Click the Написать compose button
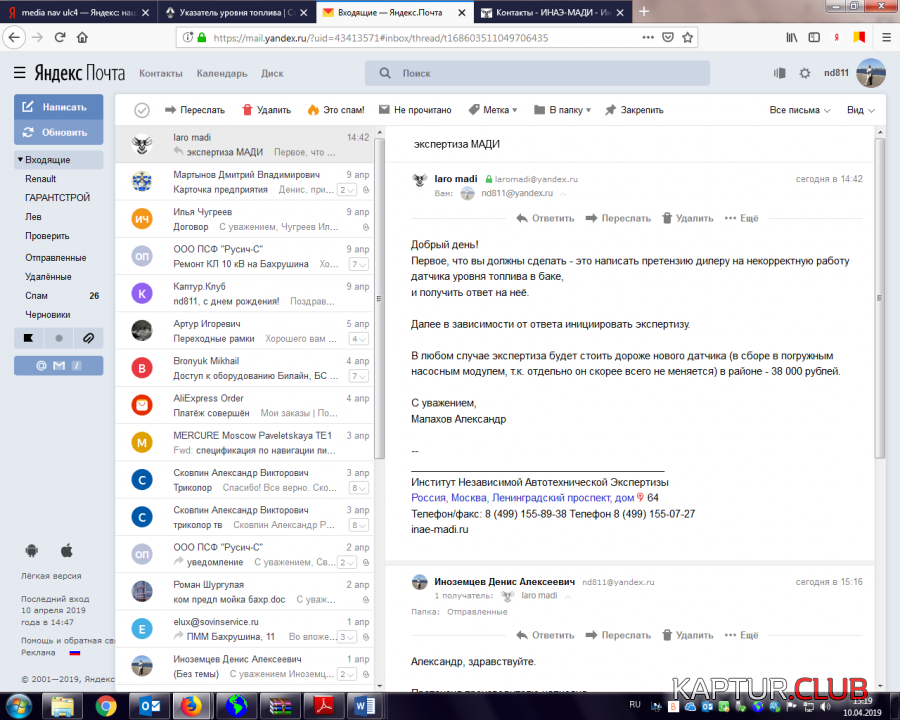The width and height of the screenshot is (900, 720). [59, 107]
